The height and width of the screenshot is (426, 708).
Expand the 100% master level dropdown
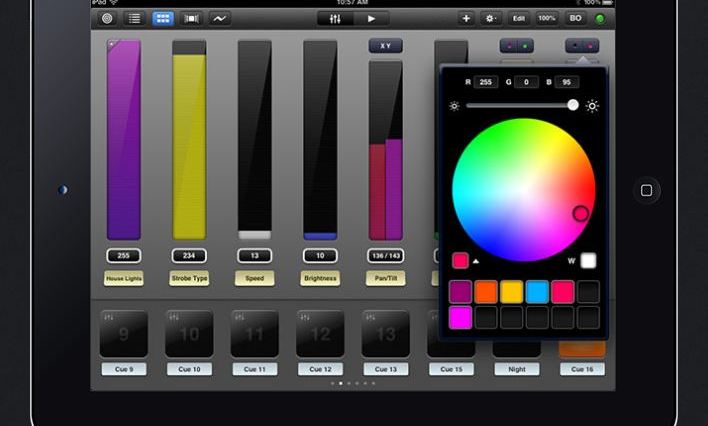pyautogui.click(x=547, y=18)
